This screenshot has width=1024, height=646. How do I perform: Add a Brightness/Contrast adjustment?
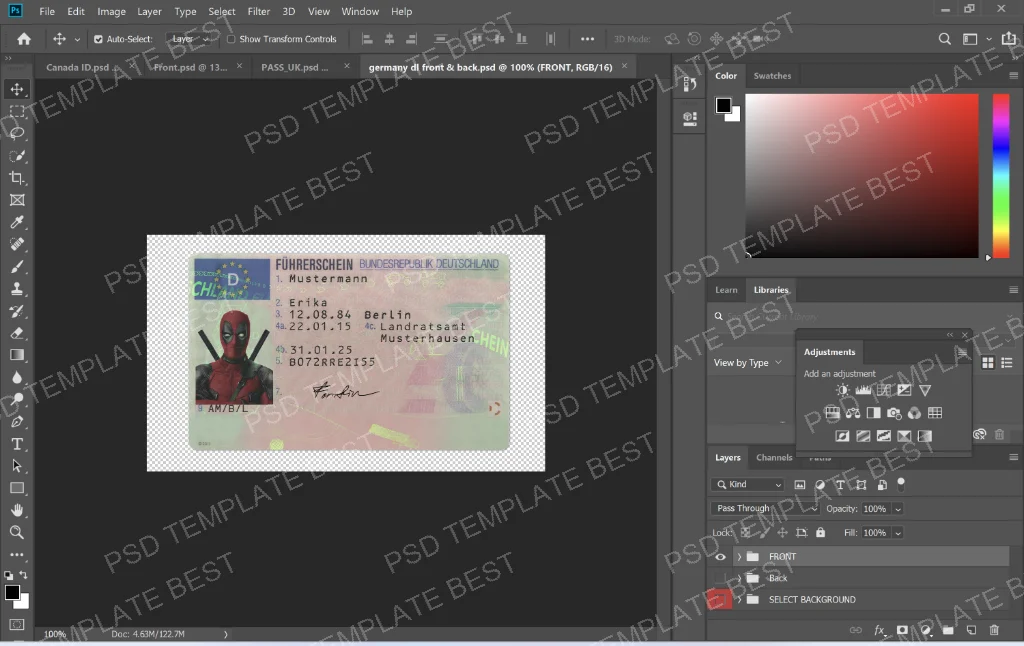842,390
